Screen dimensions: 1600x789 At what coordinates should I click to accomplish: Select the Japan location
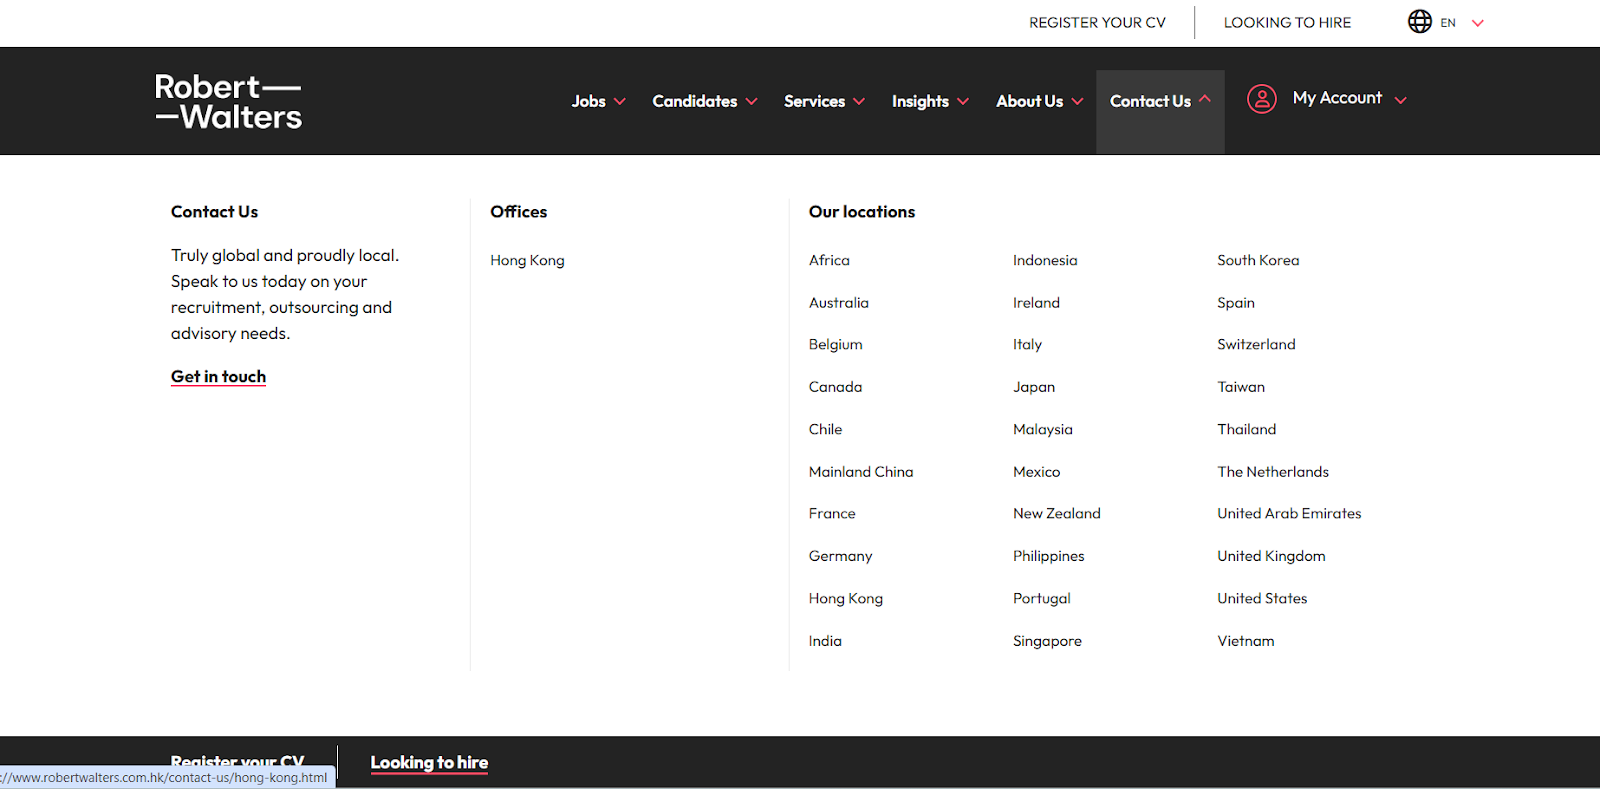pos(1033,387)
